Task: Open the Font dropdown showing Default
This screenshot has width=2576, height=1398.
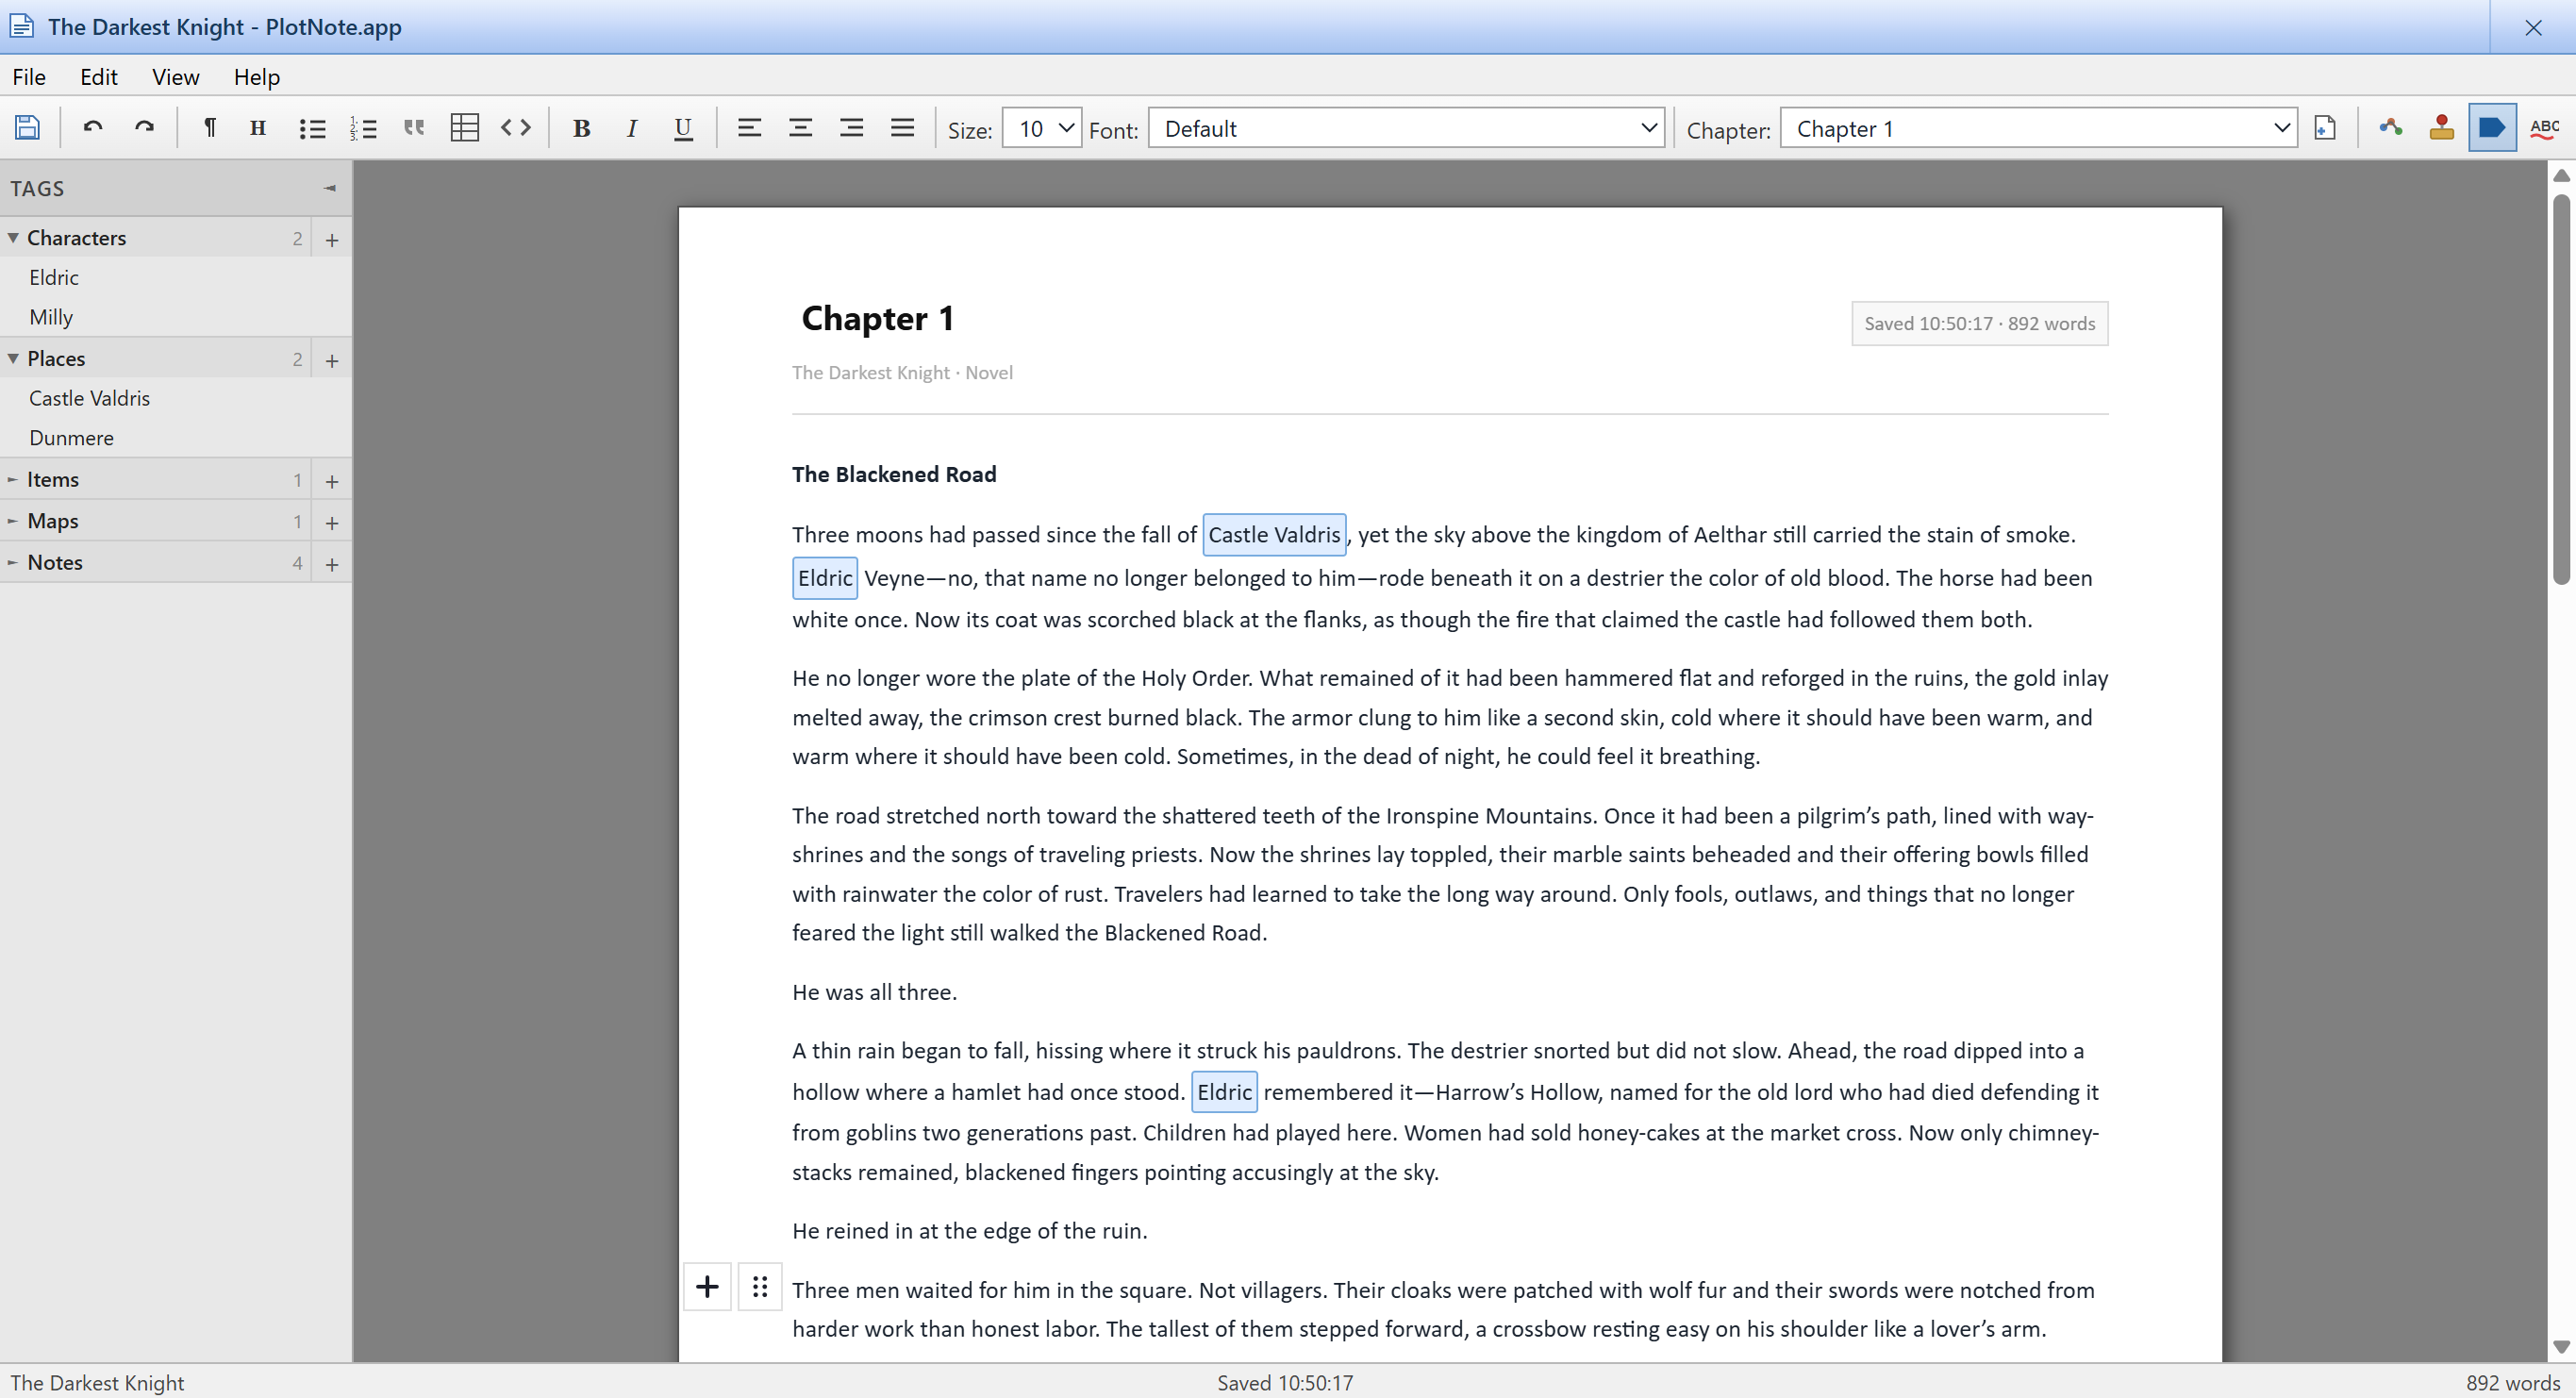Action: pos(1407,128)
